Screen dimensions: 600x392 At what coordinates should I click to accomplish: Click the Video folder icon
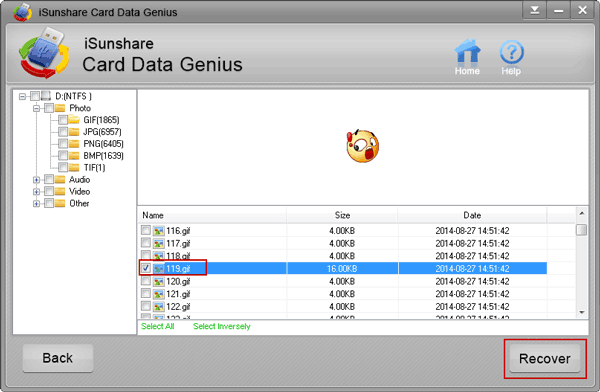click(x=60, y=191)
